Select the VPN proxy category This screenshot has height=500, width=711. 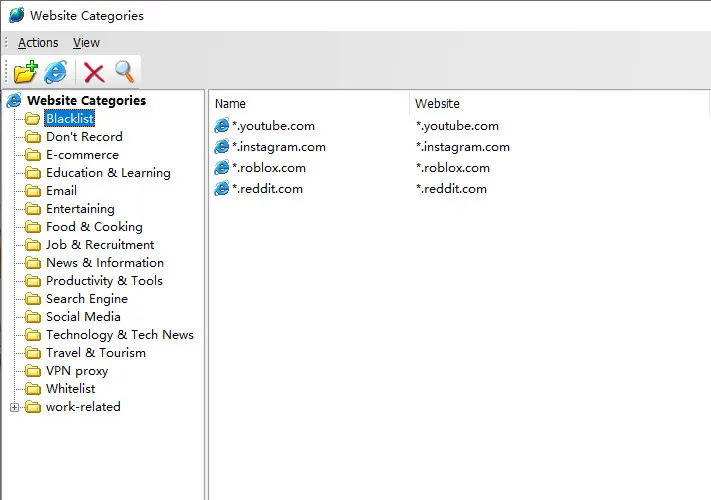pos(77,371)
